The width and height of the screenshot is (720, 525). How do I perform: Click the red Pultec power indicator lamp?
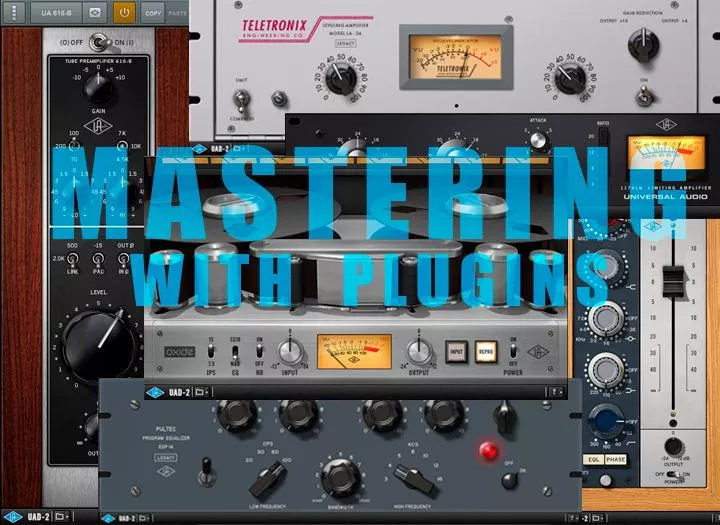pyautogui.click(x=488, y=451)
